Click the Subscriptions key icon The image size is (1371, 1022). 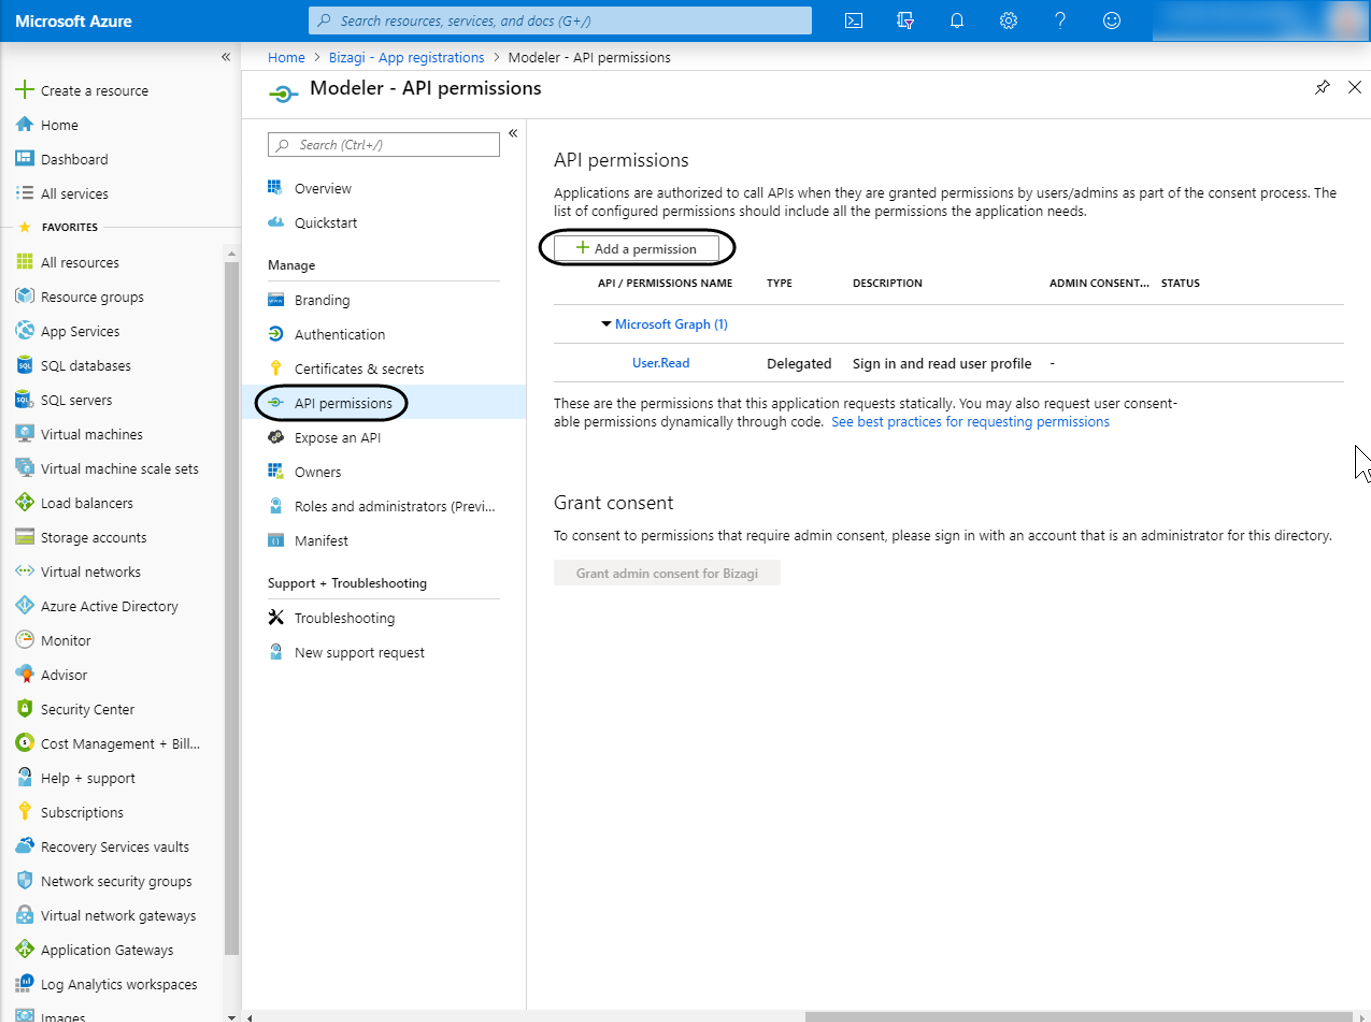pos(25,811)
